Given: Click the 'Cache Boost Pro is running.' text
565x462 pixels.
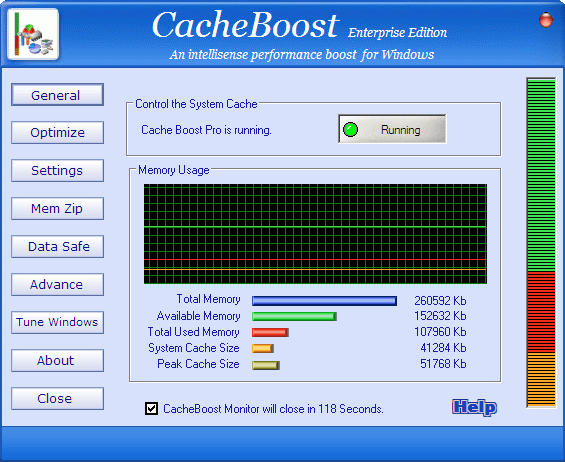Looking at the screenshot, I should (206, 130).
